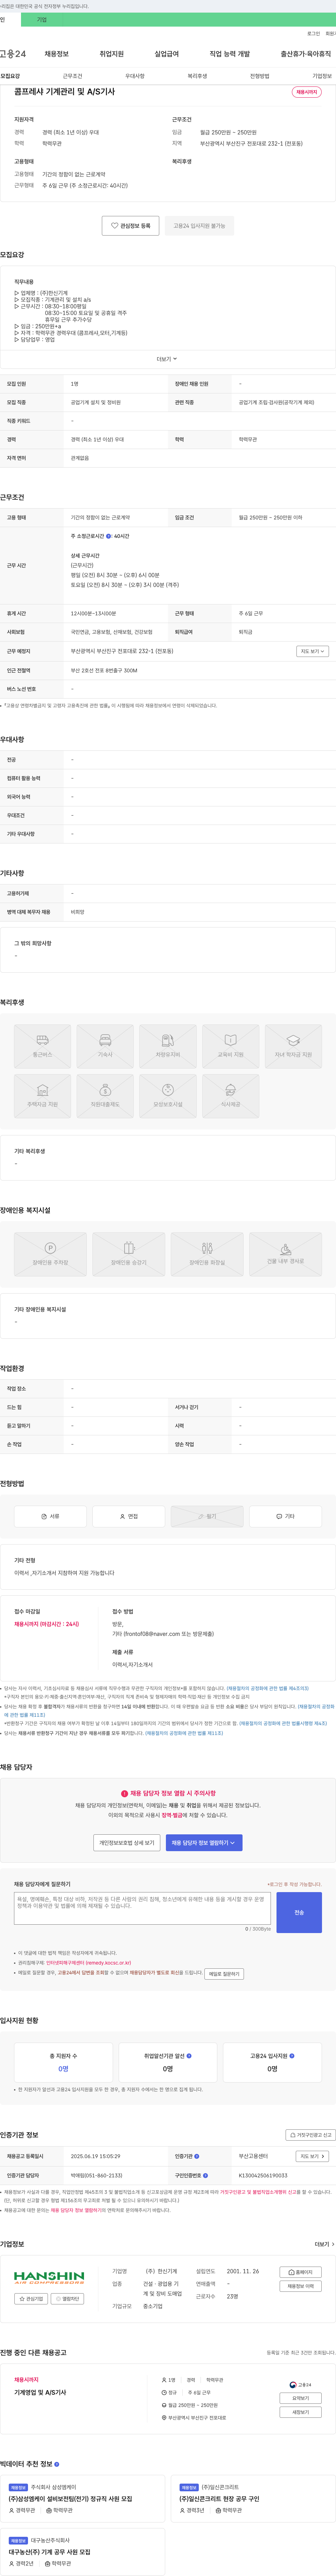Open the 직업 능력 개발 menu
Viewport: 336px width, 2576px height.
point(230,54)
